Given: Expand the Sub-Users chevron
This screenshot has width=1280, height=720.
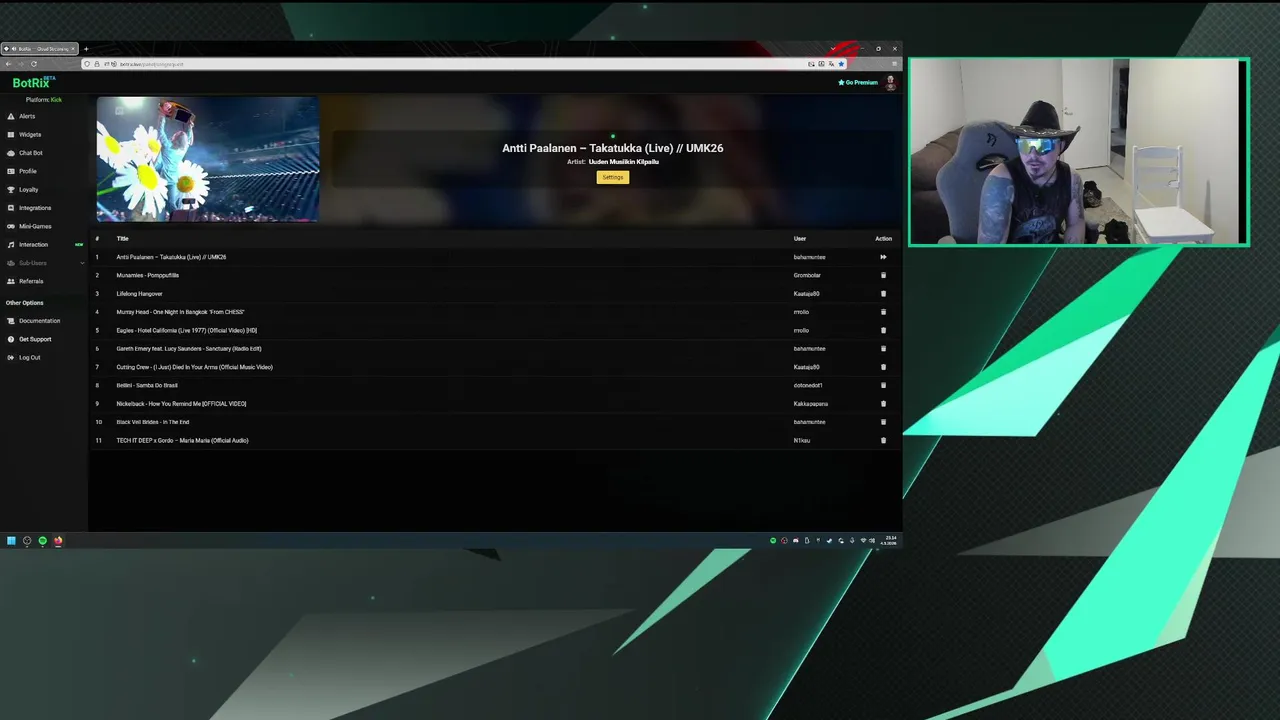Looking at the screenshot, I should coord(82,263).
